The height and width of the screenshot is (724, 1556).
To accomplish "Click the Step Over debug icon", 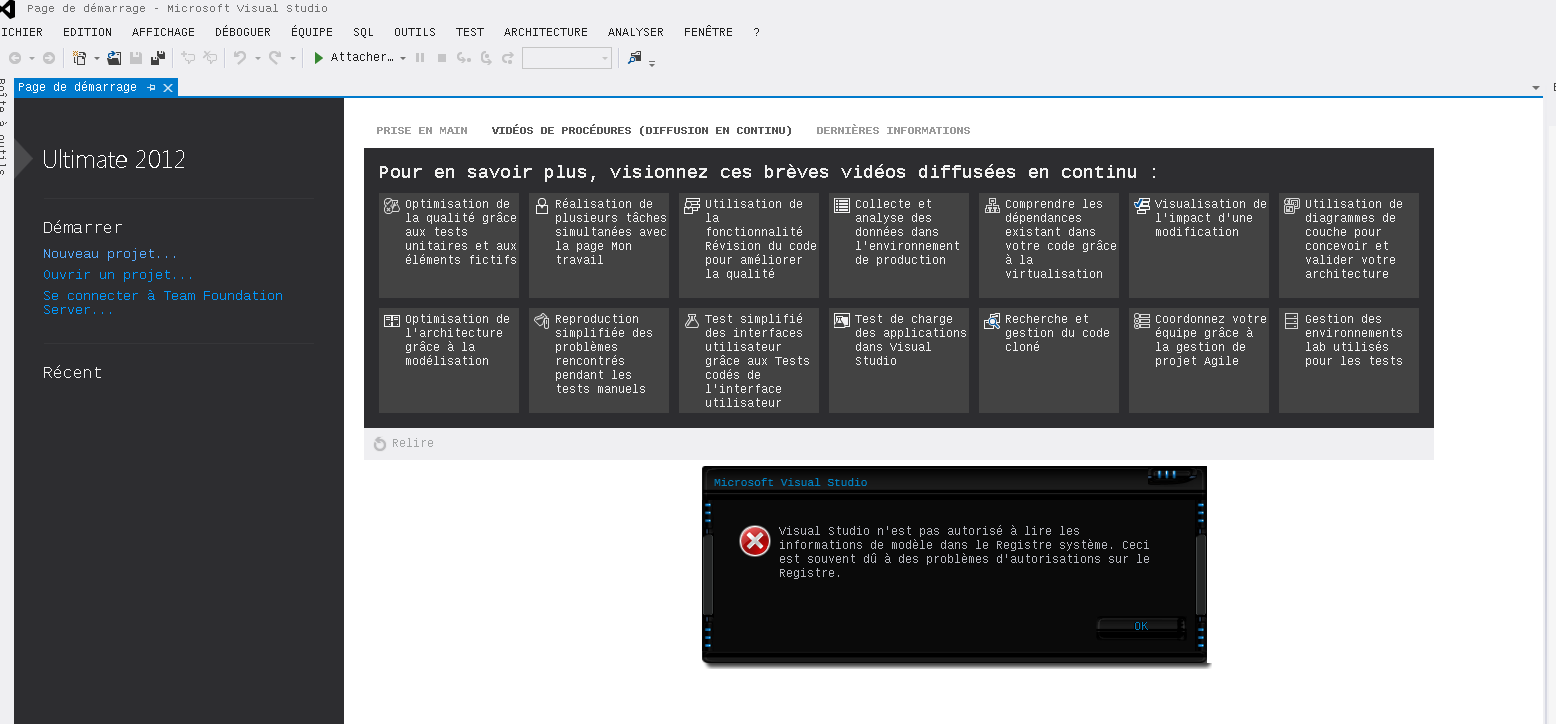I will point(486,58).
